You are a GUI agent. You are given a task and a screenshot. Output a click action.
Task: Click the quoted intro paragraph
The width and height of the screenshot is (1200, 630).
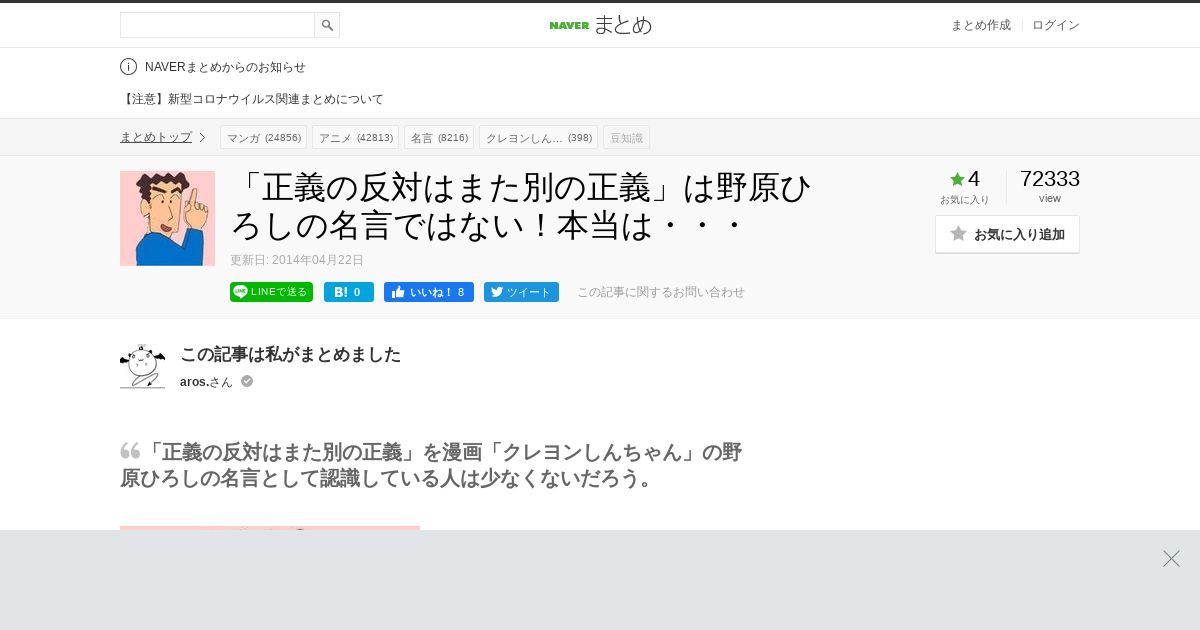(431, 465)
